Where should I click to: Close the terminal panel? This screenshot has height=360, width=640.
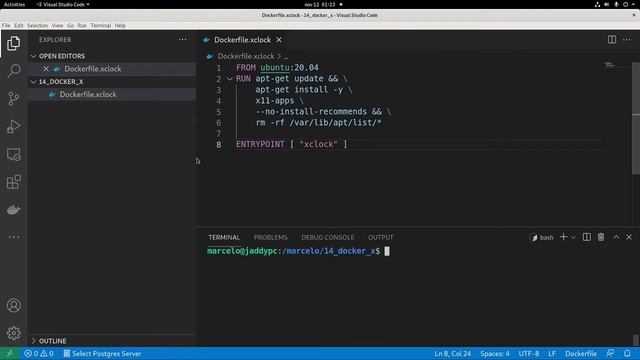tap(629, 237)
